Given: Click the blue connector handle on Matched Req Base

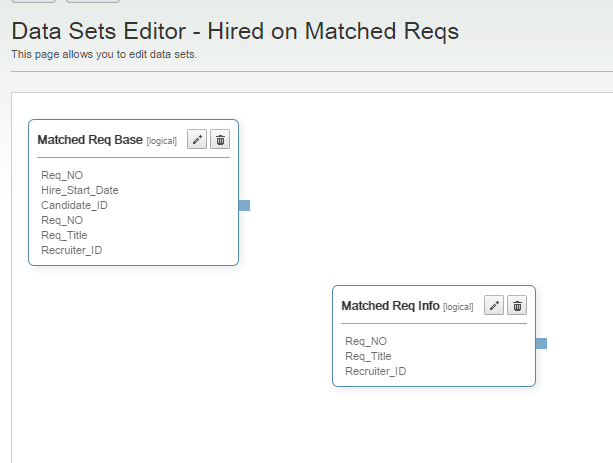Looking at the screenshot, I should pos(244,205).
